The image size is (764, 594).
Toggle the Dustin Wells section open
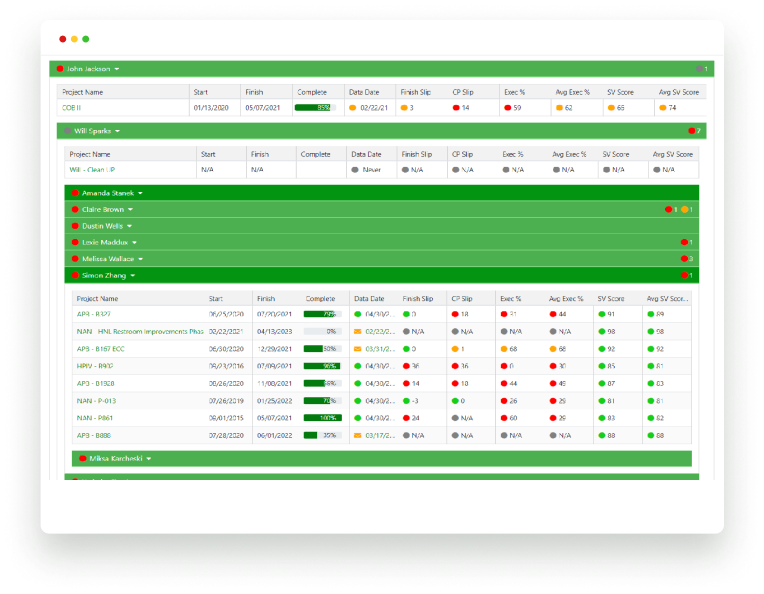pos(128,226)
